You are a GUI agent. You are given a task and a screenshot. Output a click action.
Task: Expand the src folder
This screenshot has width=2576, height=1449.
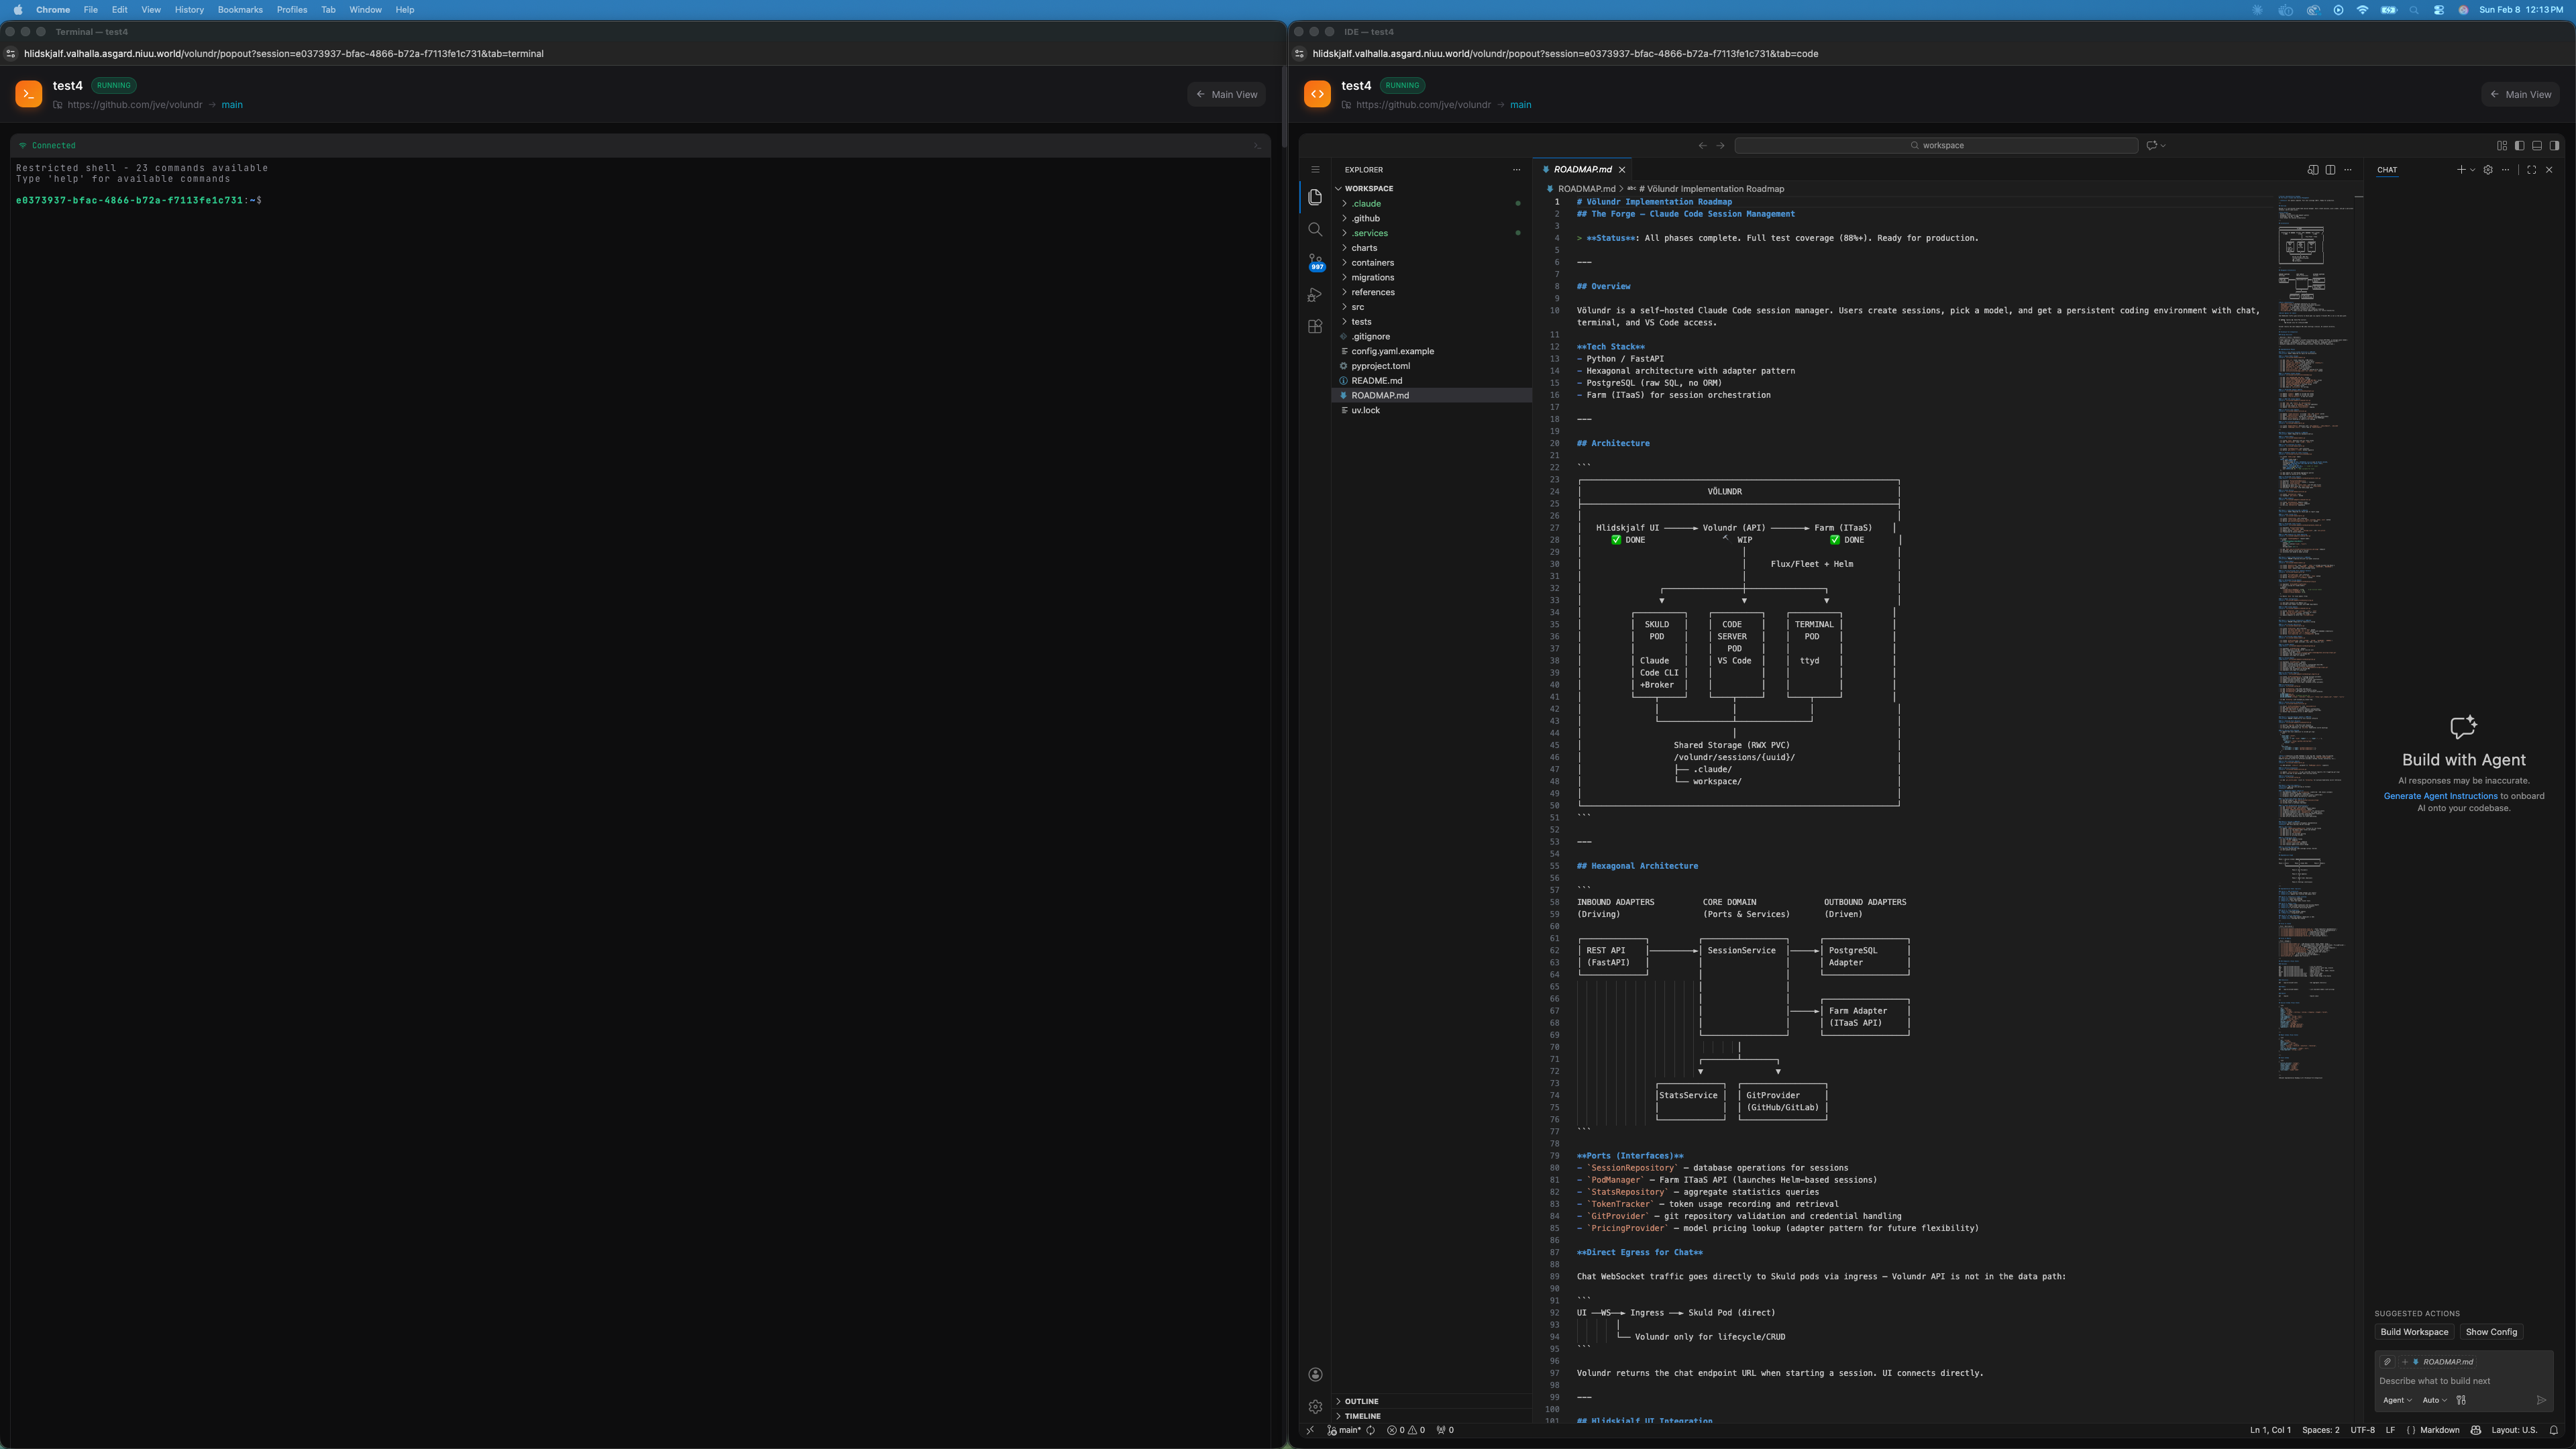coord(1357,307)
